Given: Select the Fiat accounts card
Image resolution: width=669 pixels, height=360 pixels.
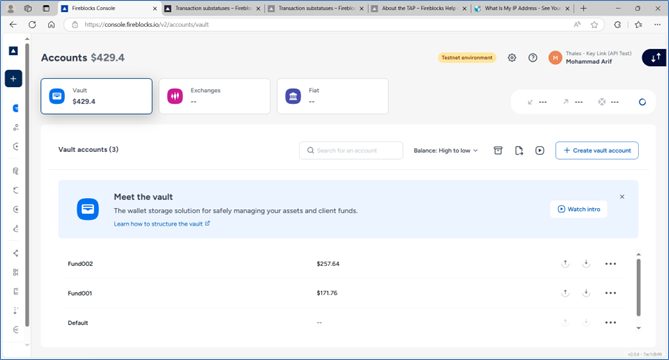Looking at the screenshot, I should tap(333, 96).
